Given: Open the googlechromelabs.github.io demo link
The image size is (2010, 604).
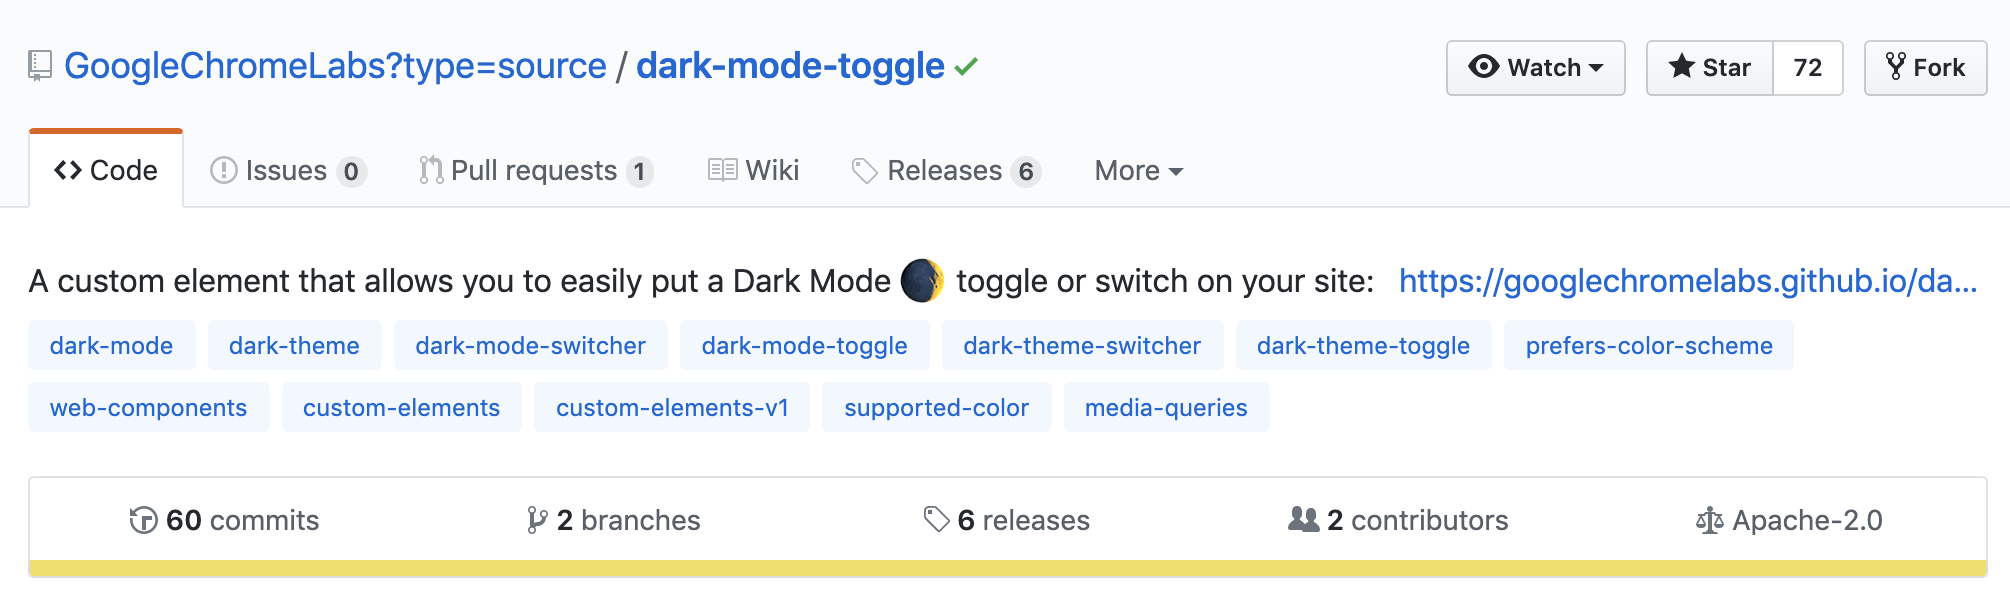Looking at the screenshot, I should [1688, 281].
